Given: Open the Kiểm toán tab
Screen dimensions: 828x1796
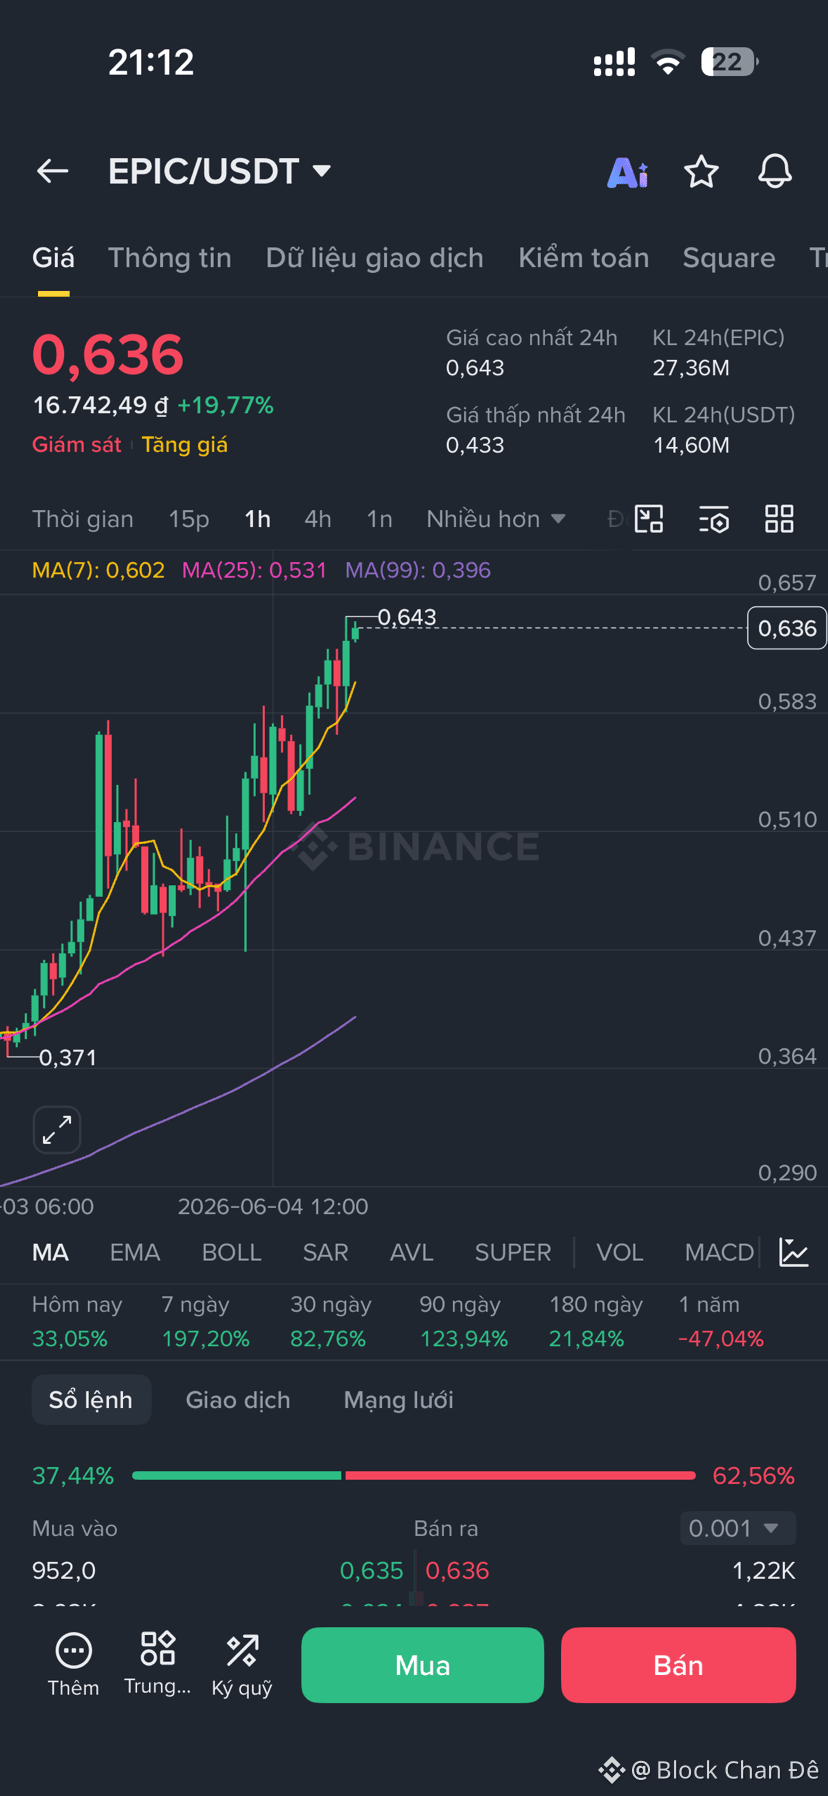Looking at the screenshot, I should pyautogui.click(x=584, y=258).
